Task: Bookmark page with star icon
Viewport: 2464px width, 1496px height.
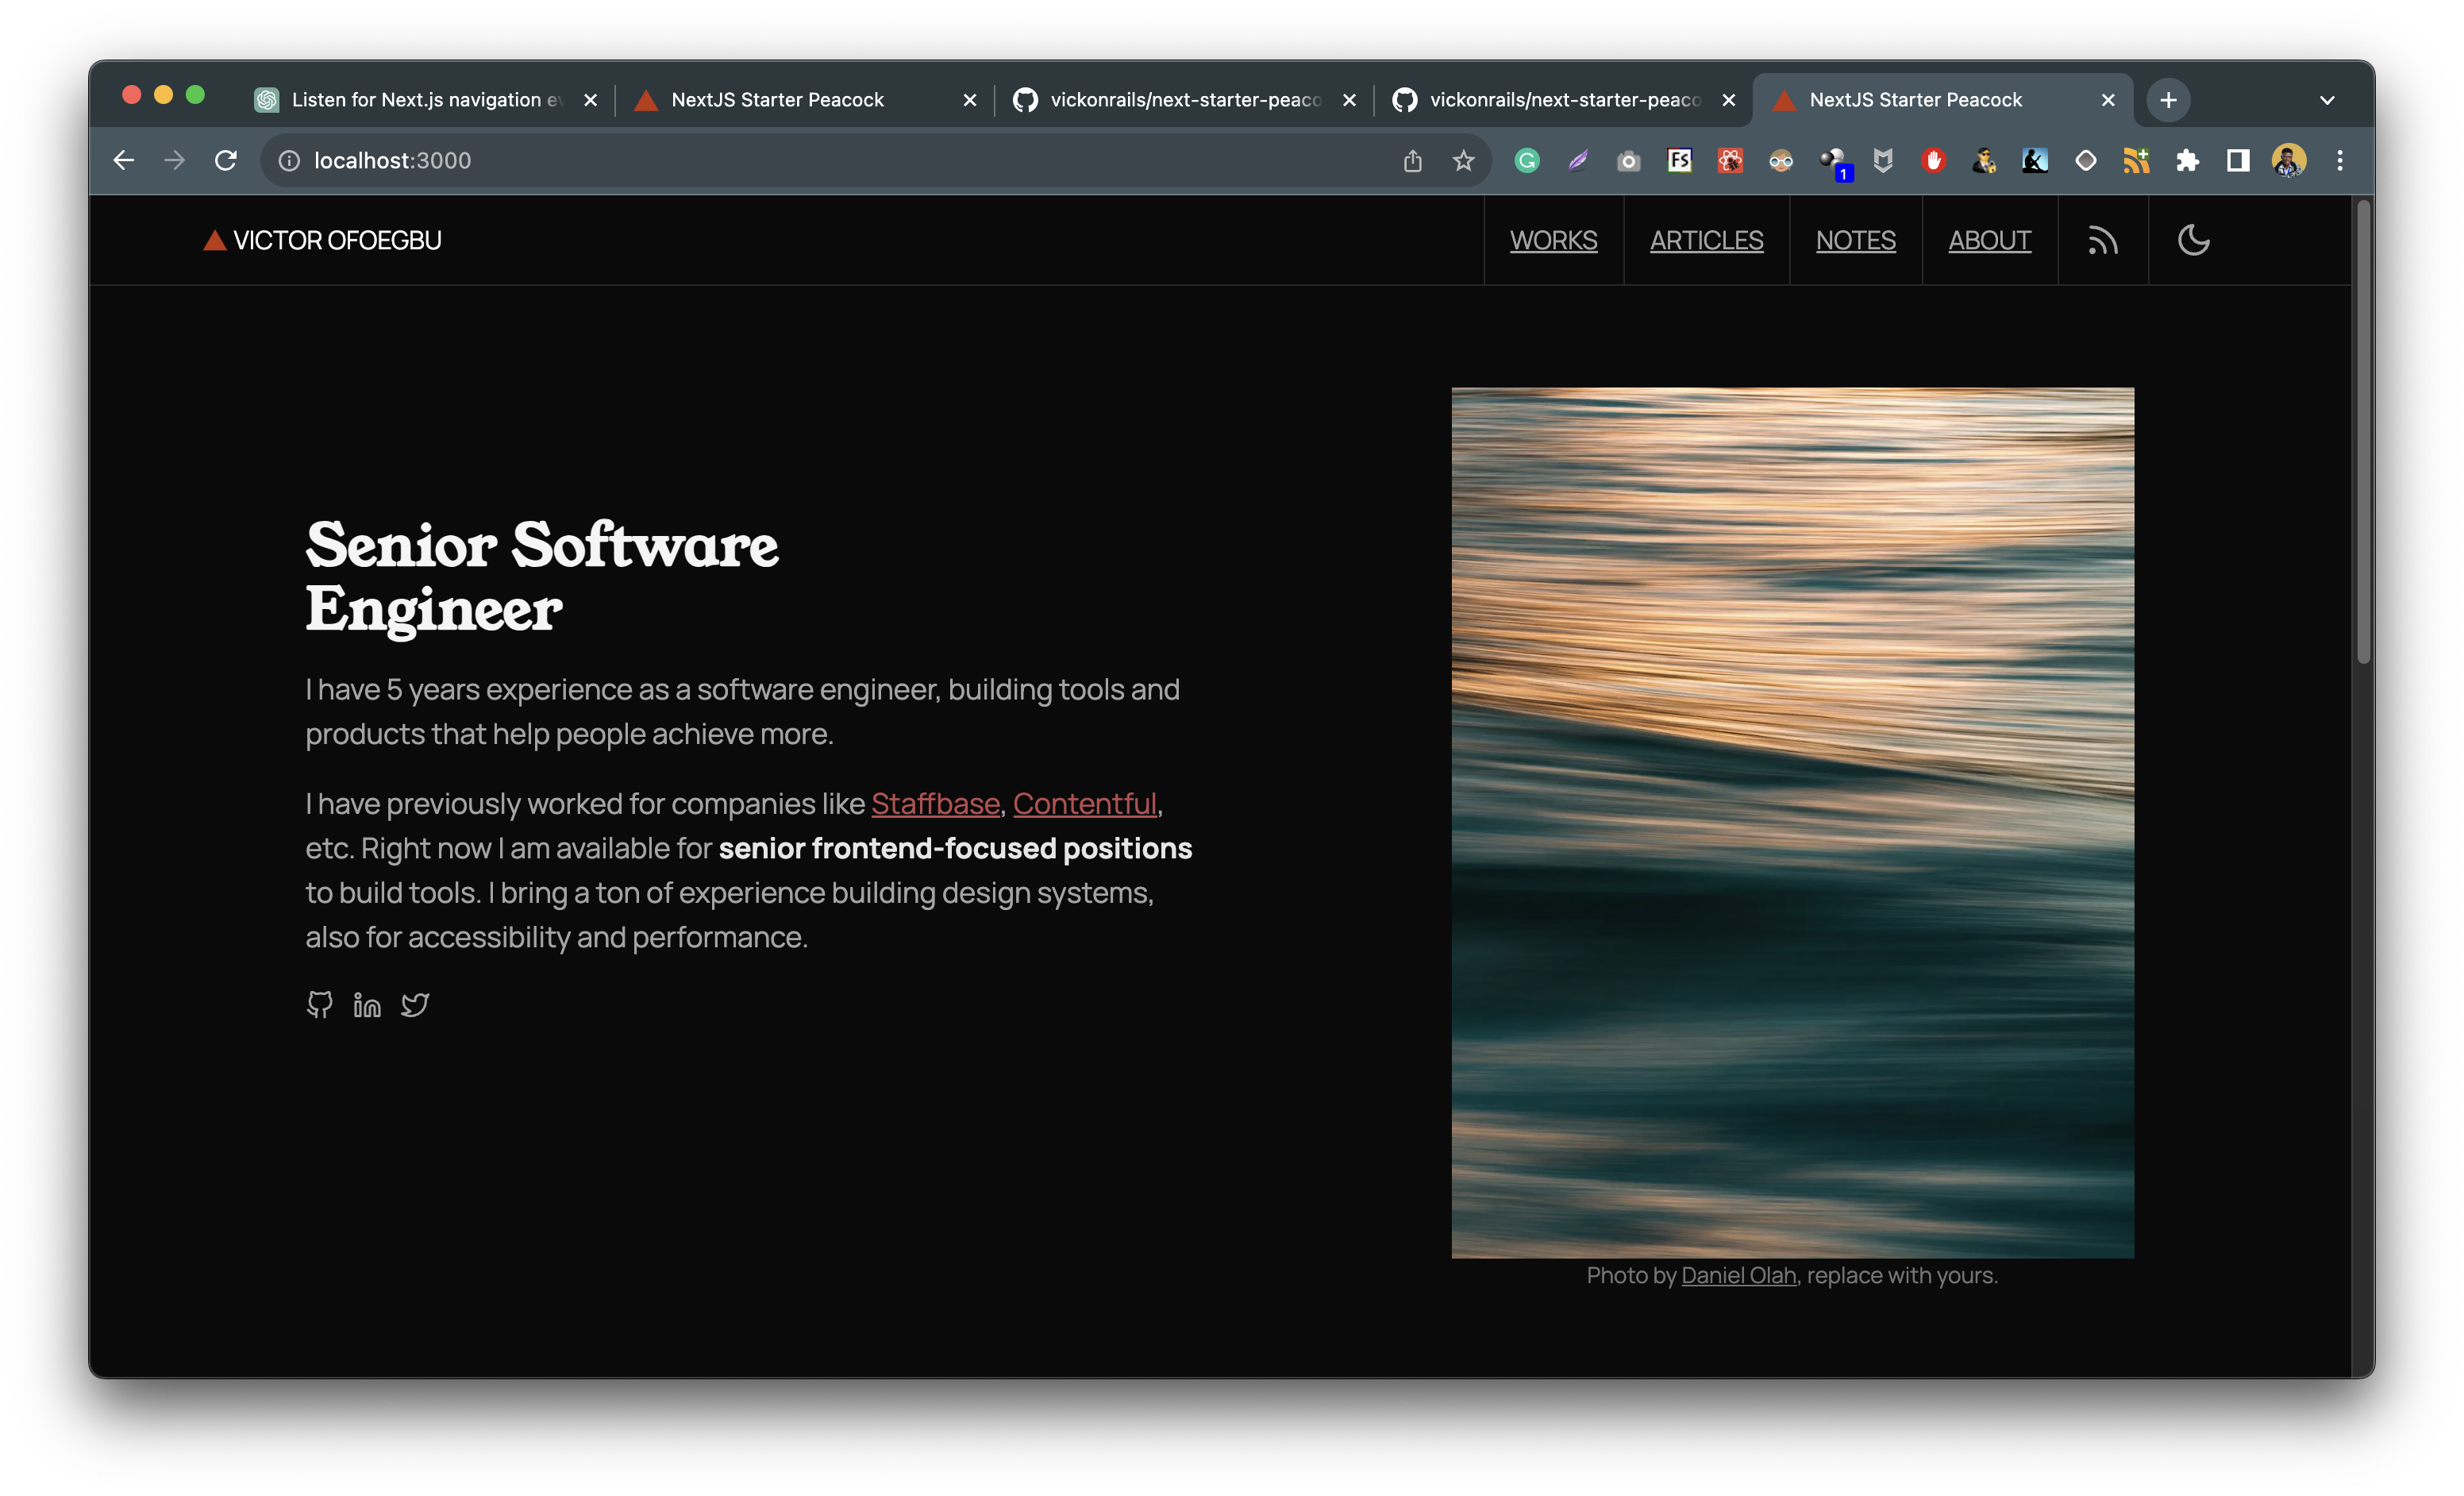Action: (1463, 160)
